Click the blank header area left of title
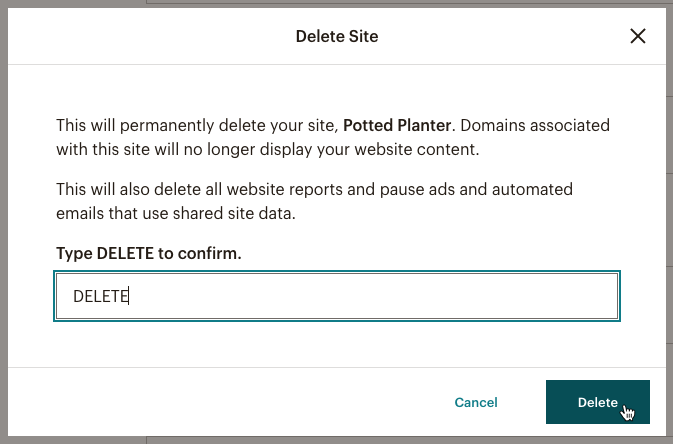This screenshot has height=444, width=673. (150, 36)
